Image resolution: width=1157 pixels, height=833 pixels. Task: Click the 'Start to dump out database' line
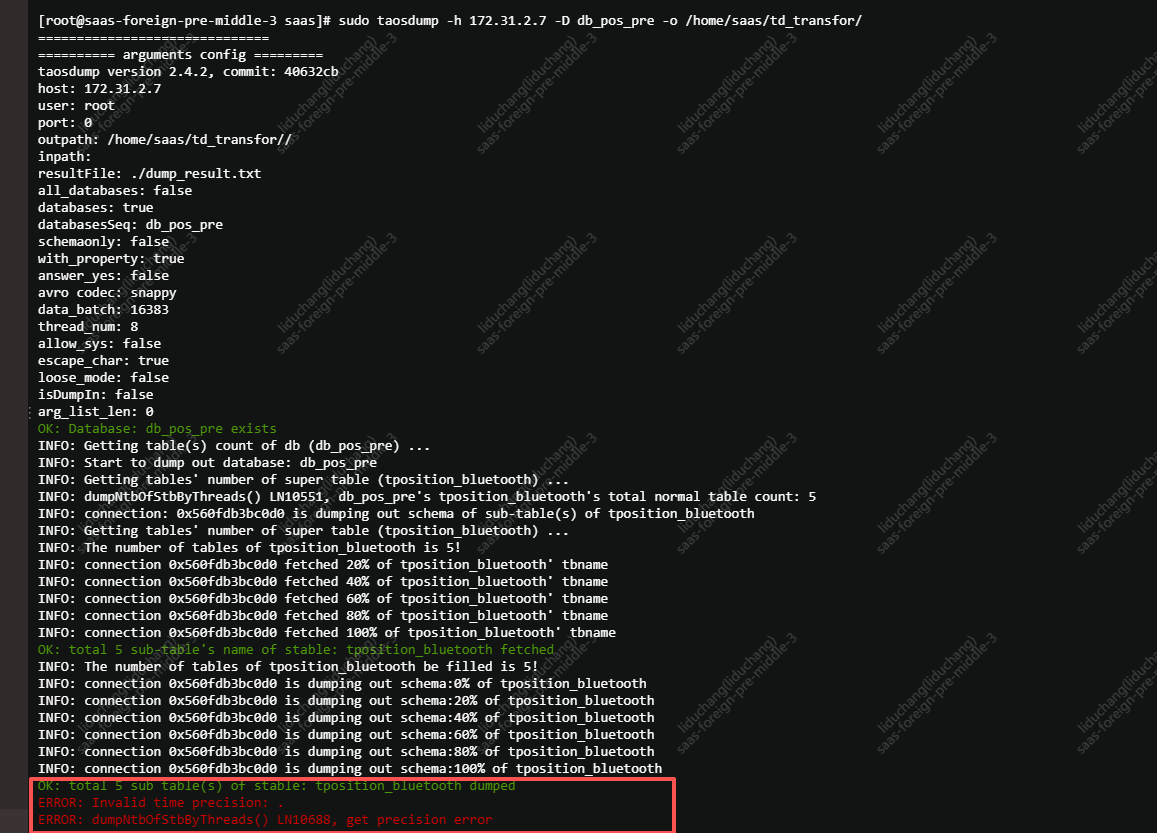(207, 462)
